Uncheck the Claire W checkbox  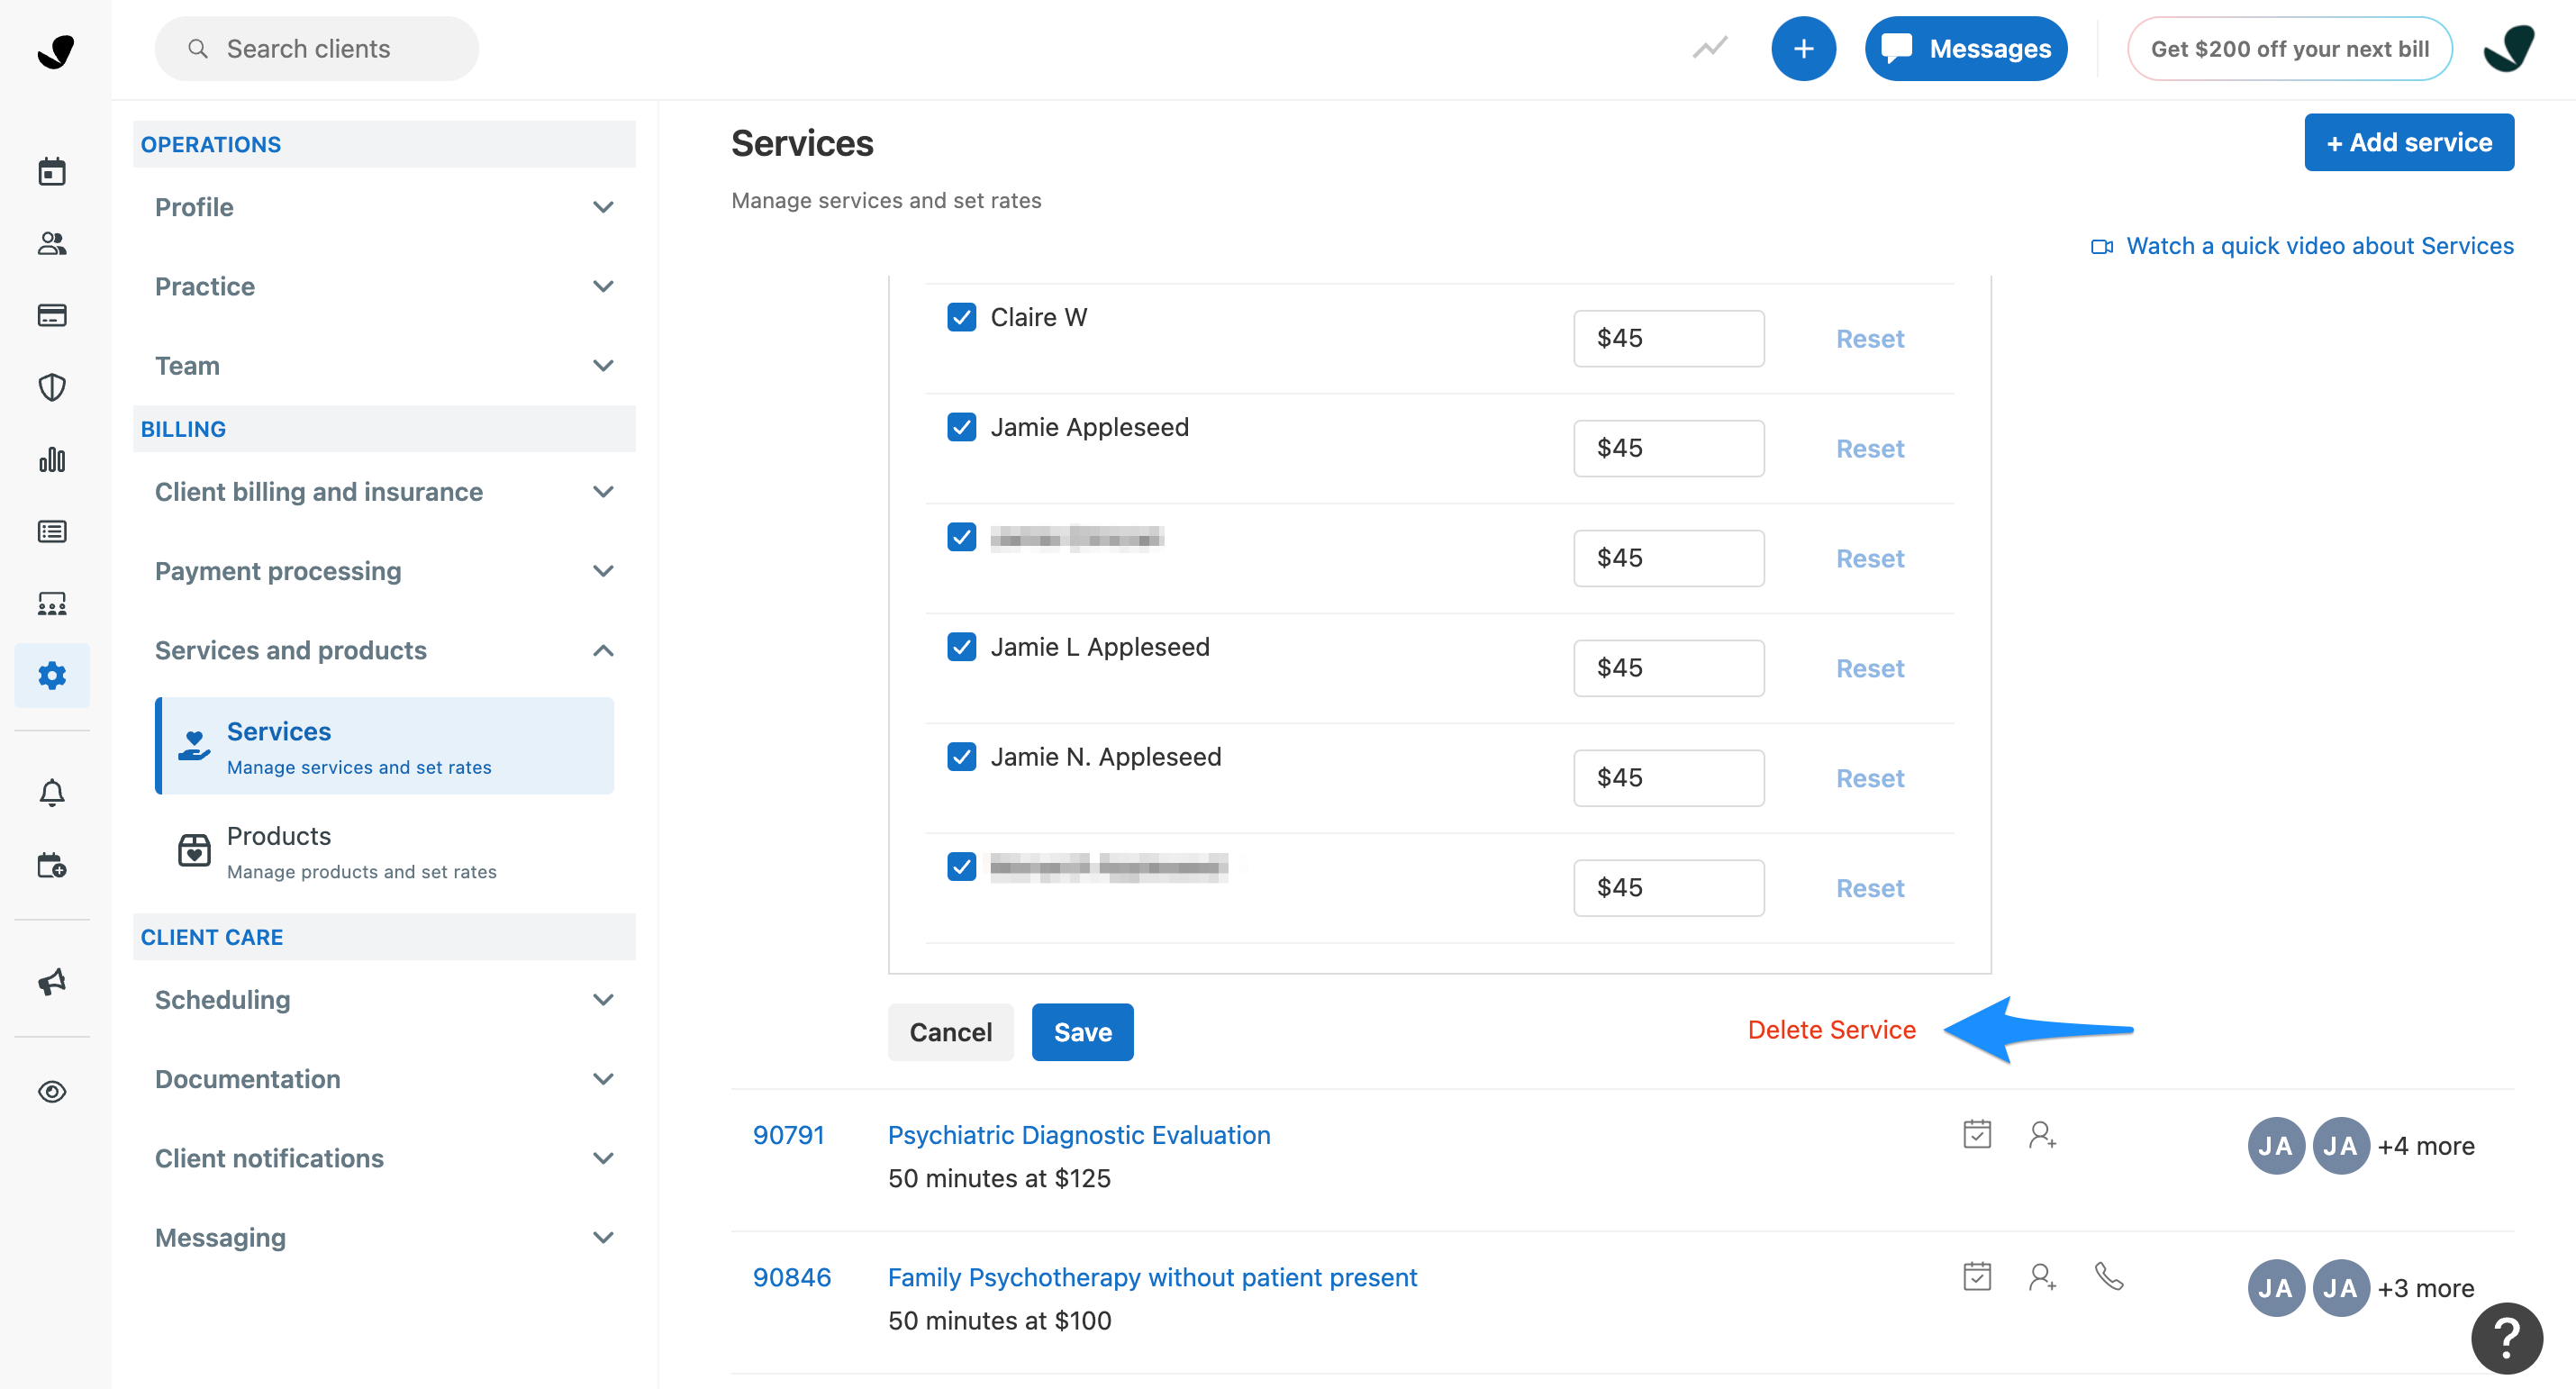[961, 317]
